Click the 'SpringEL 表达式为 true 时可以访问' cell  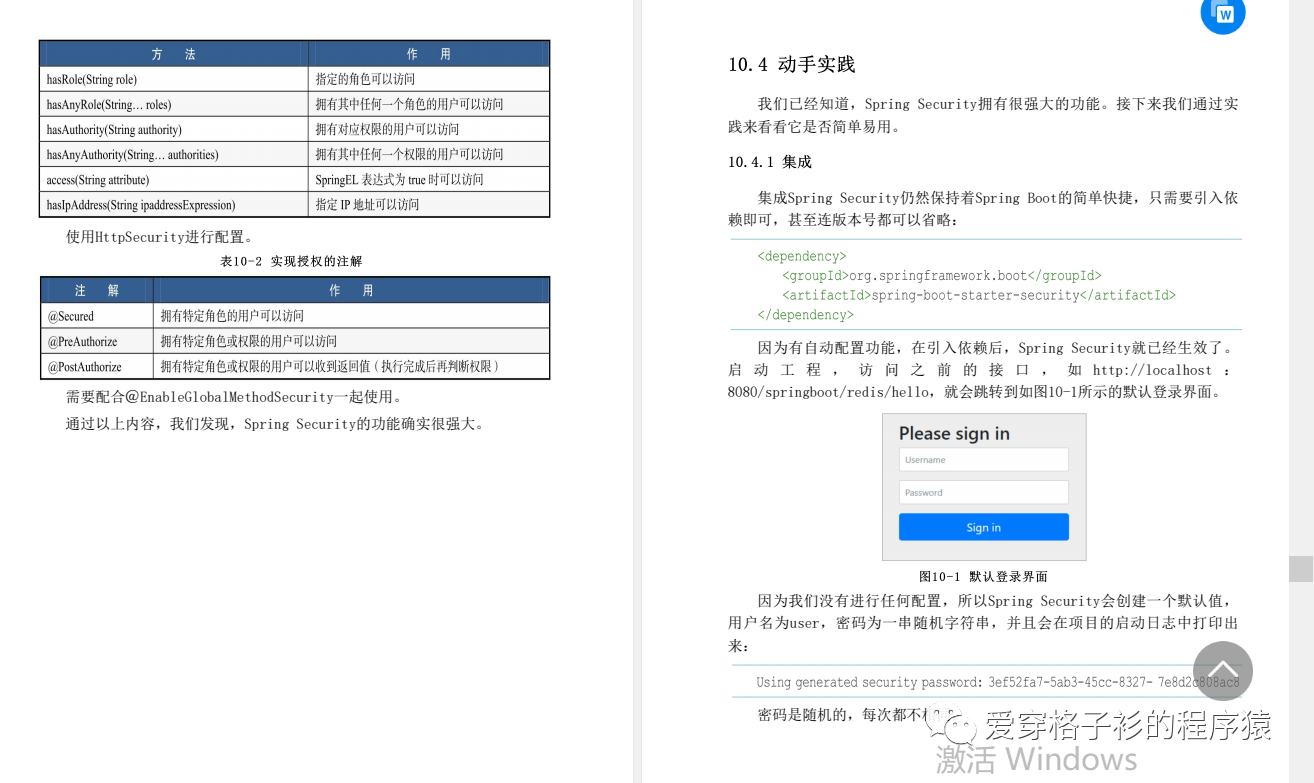pos(429,179)
